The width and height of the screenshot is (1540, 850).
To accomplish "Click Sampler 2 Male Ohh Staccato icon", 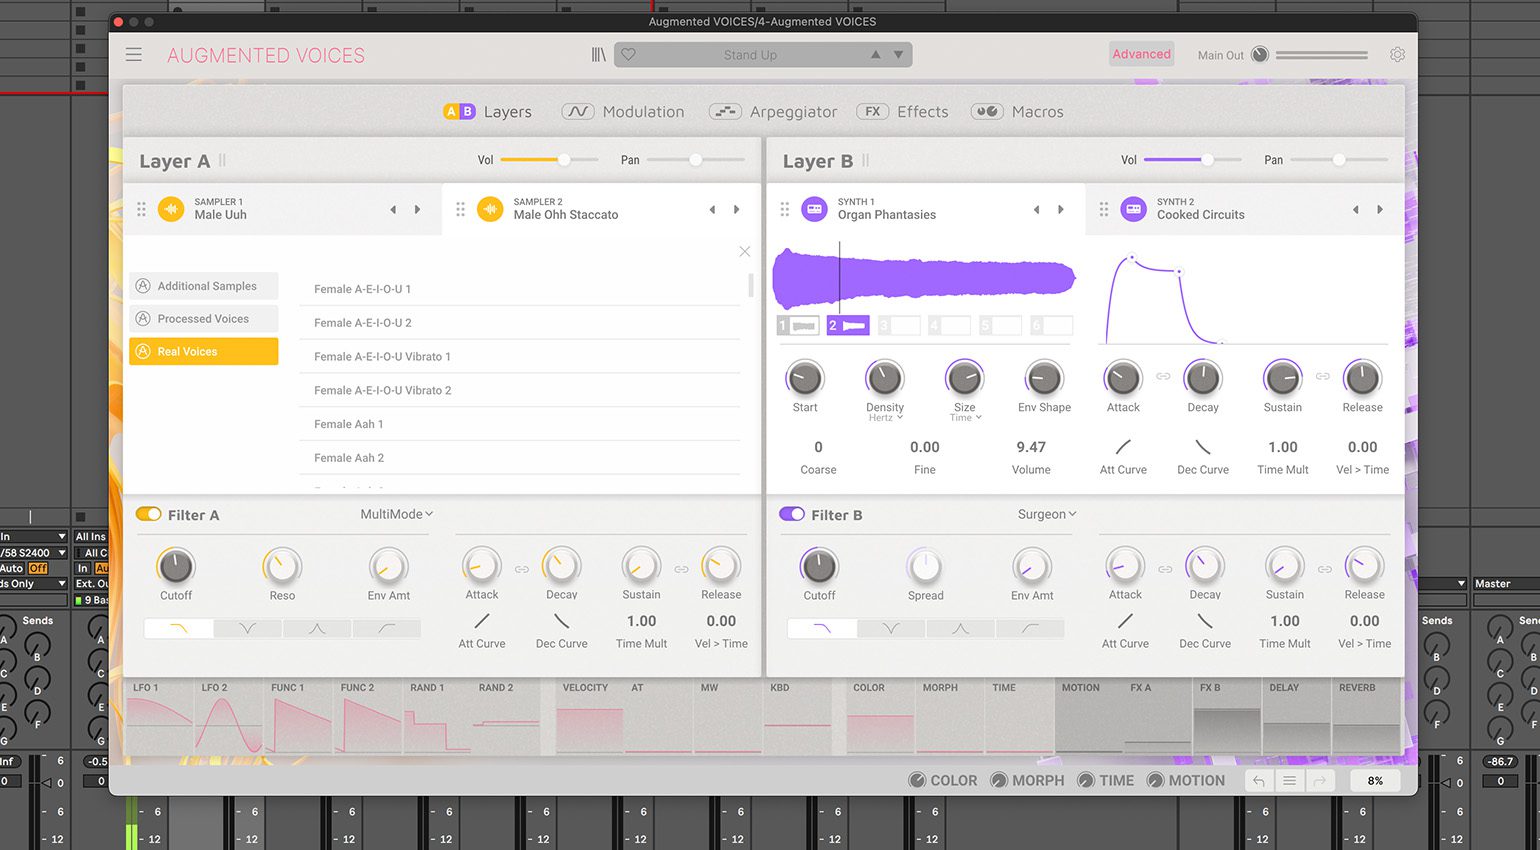I will (490, 209).
